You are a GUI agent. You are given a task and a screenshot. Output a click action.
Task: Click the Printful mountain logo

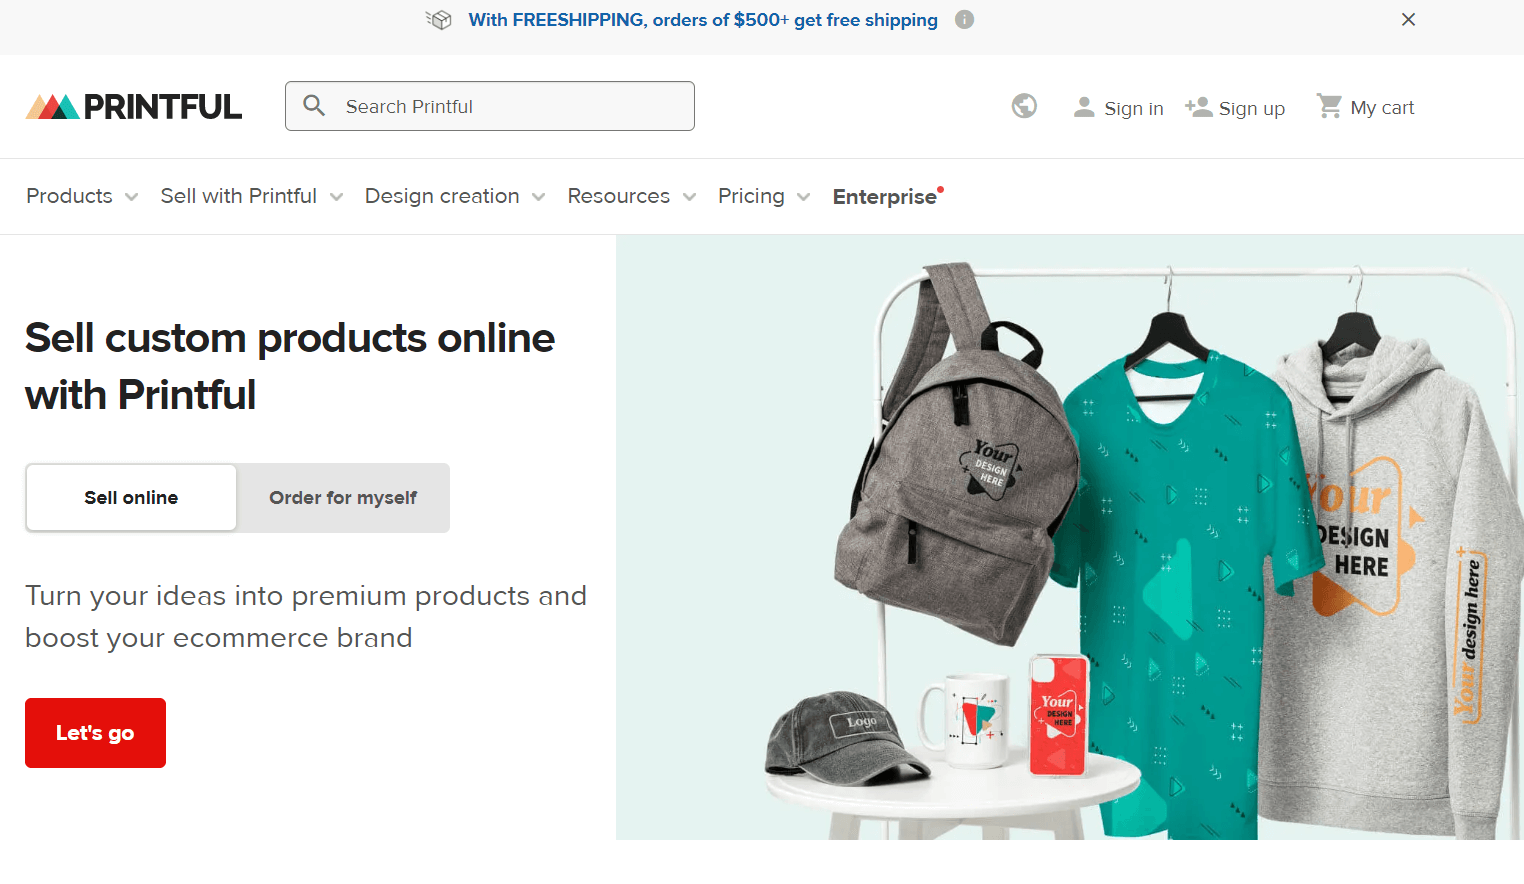point(53,107)
